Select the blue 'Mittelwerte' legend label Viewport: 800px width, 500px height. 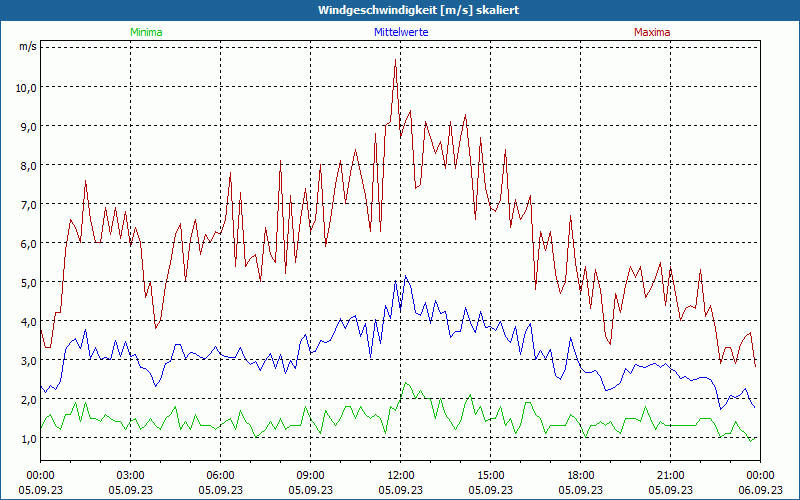click(401, 32)
